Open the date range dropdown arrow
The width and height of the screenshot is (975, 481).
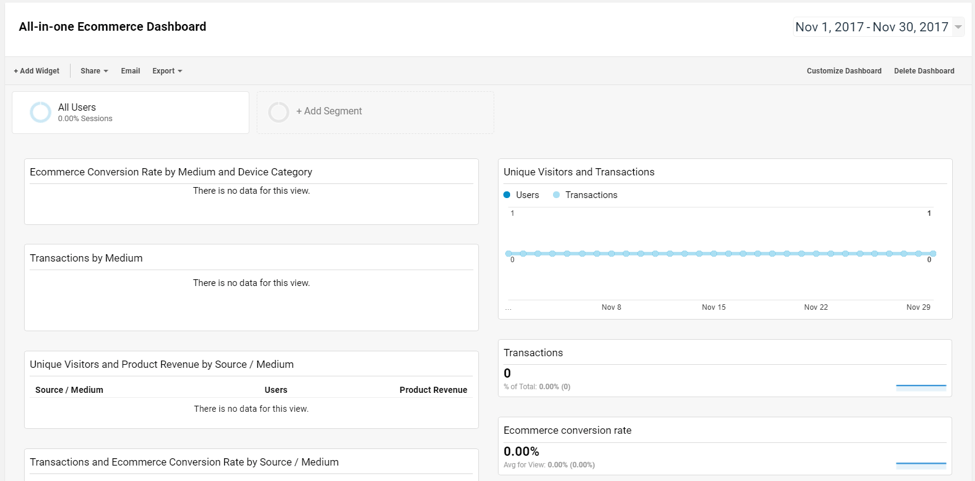[x=959, y=28]
